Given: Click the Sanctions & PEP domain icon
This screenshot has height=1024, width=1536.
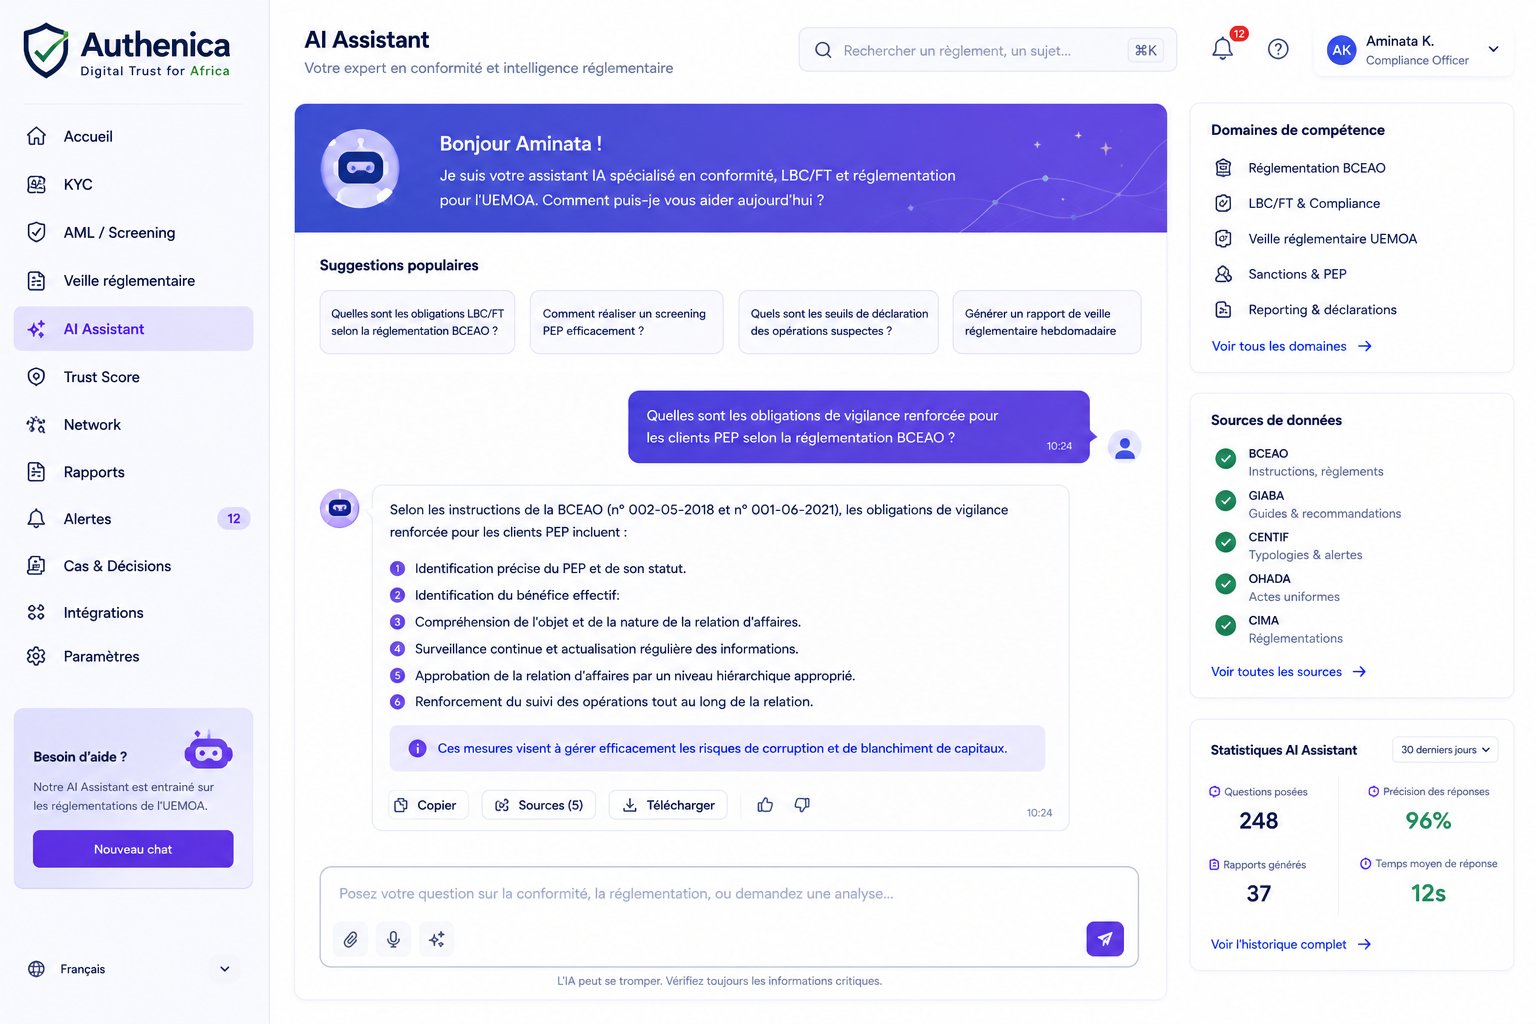Looking at the screenshot, I should 1223,274.
